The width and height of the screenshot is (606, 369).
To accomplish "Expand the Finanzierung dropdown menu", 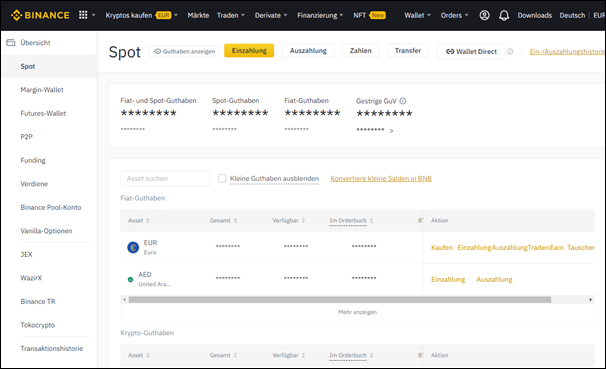I will click(341, 15).
